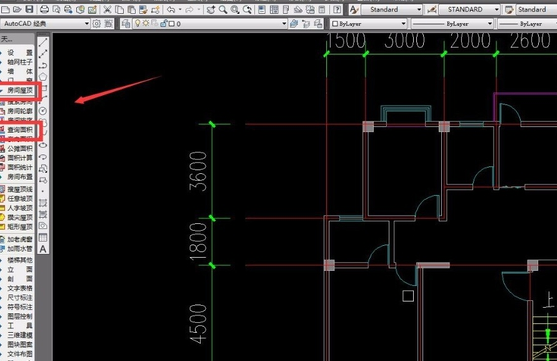
Task: Activate the Pan realtime tool
Action: click(x=210, y=10)
